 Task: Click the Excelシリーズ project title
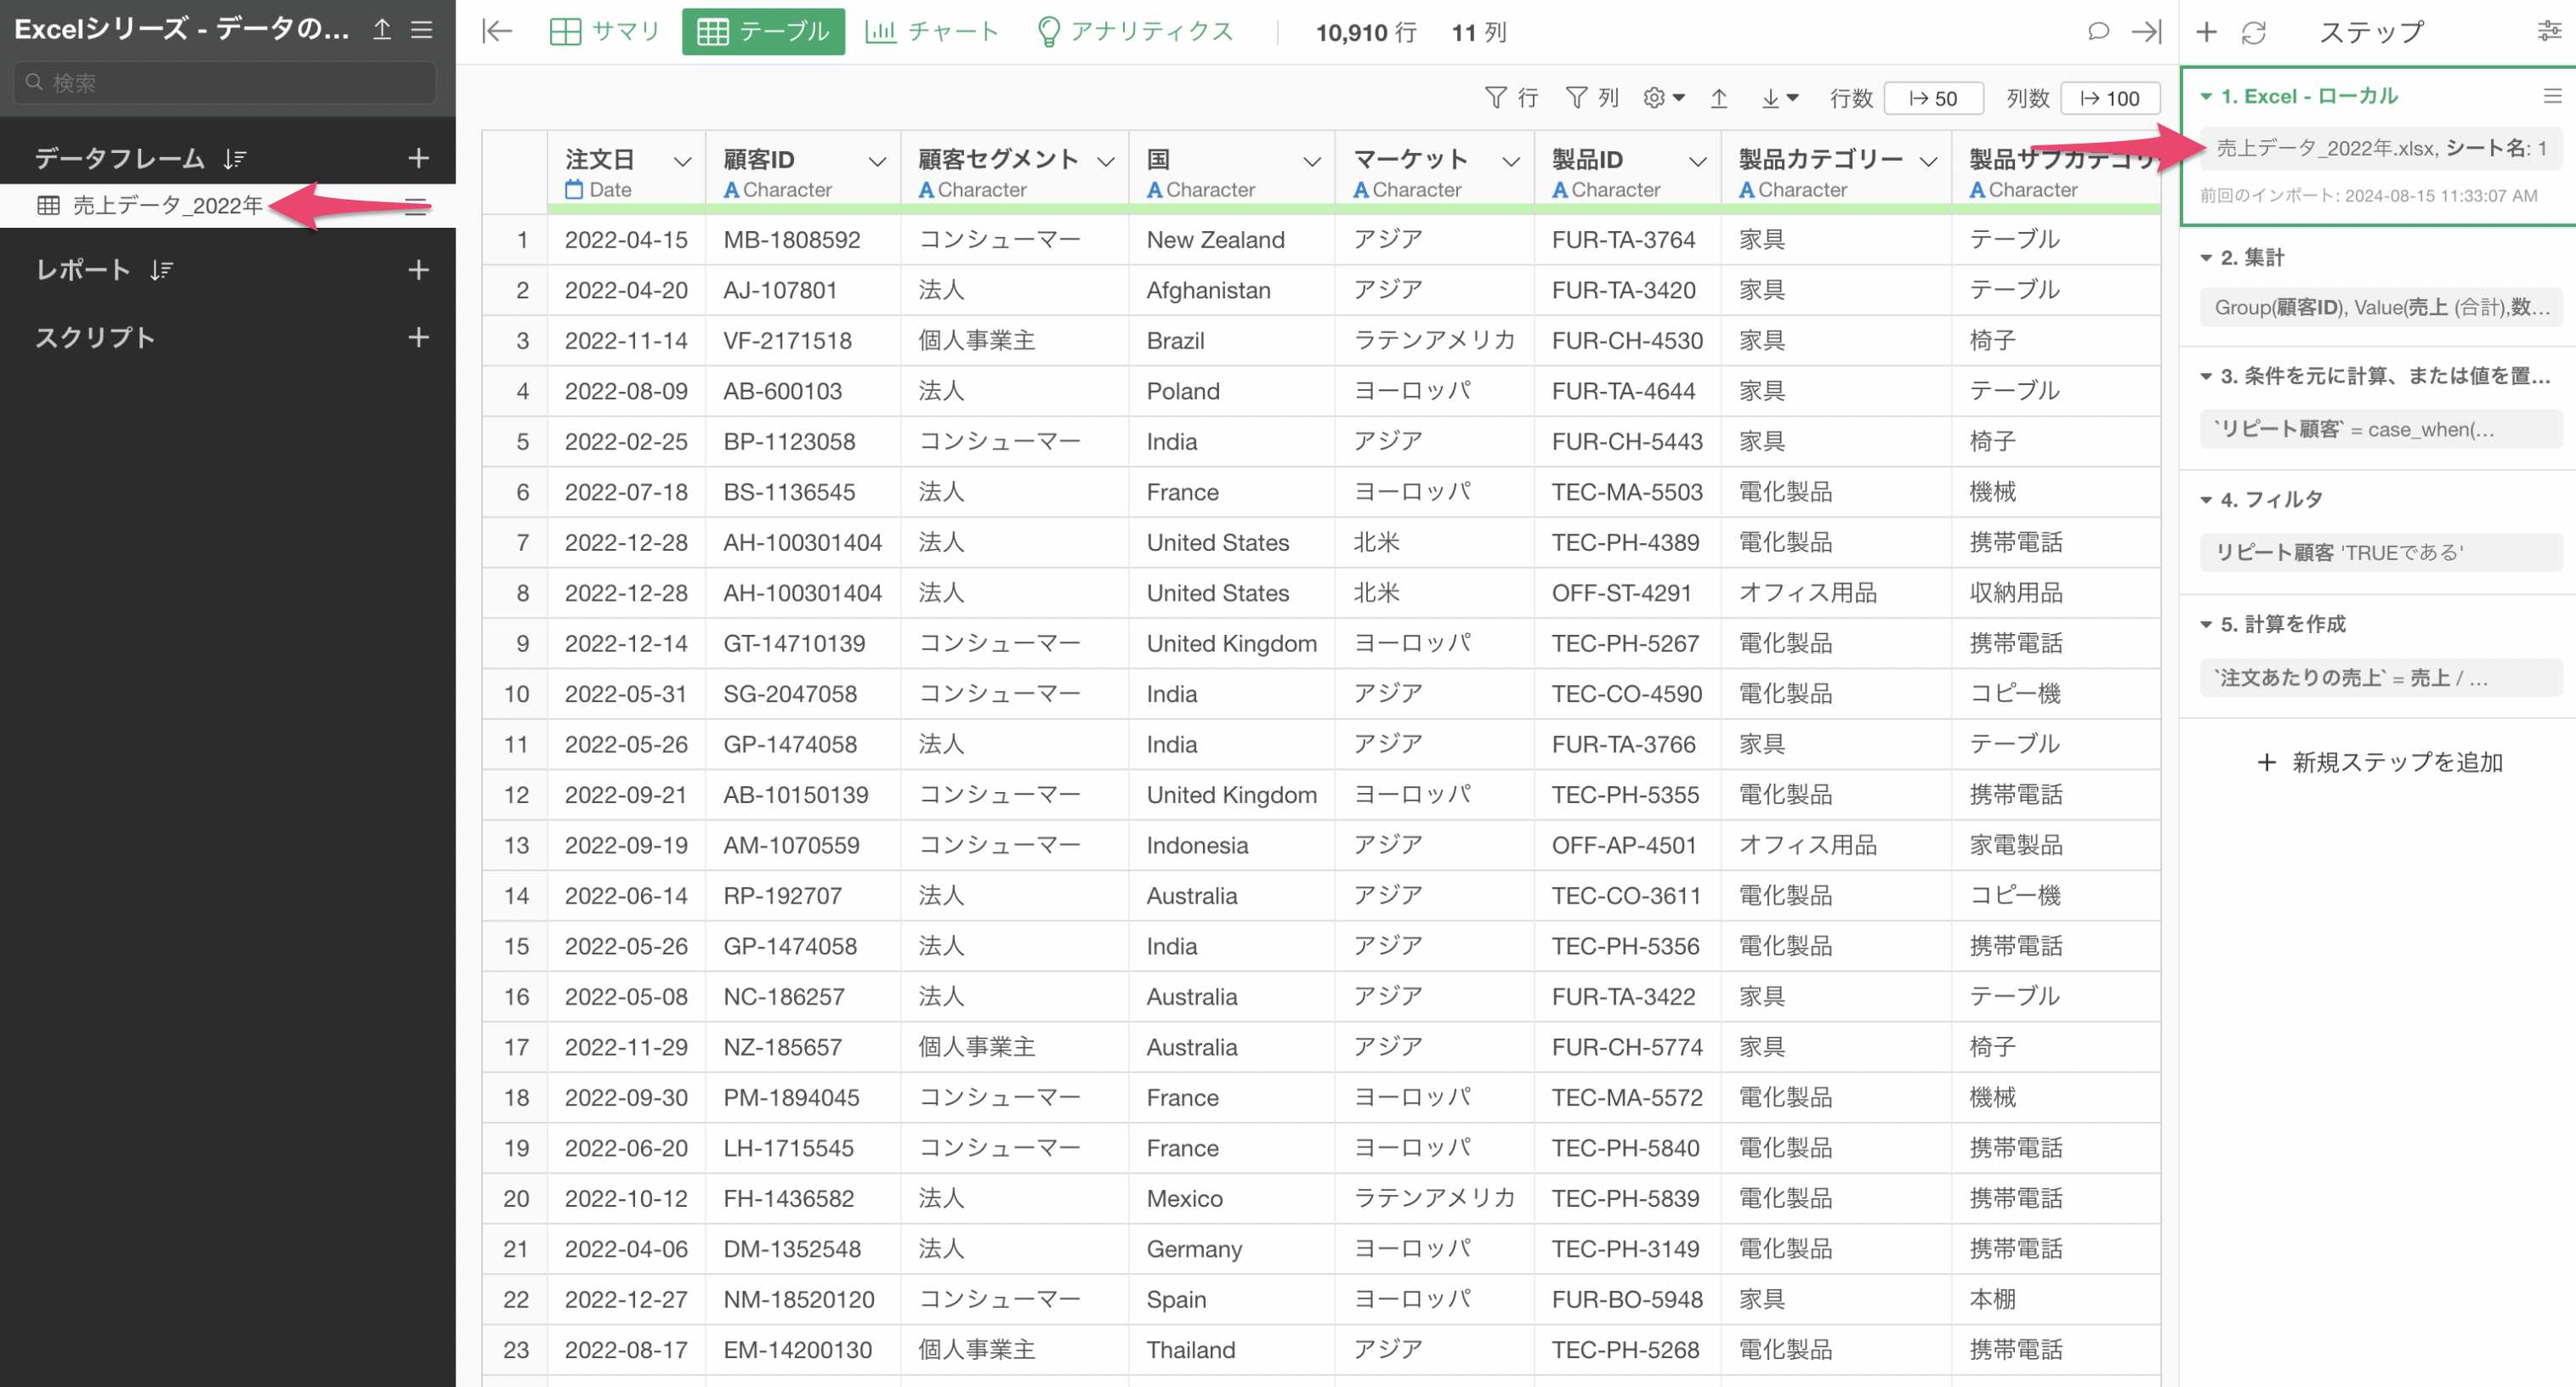[x=182, y=29]
